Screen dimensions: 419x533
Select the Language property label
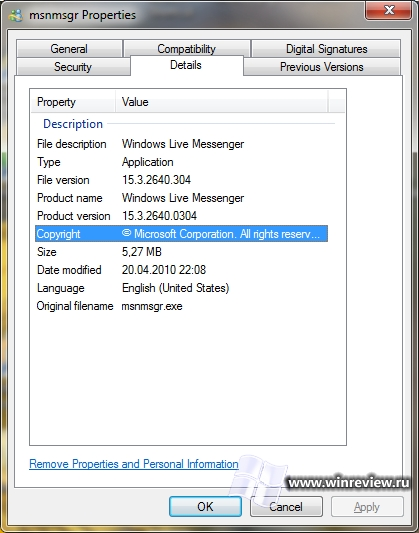60,288
